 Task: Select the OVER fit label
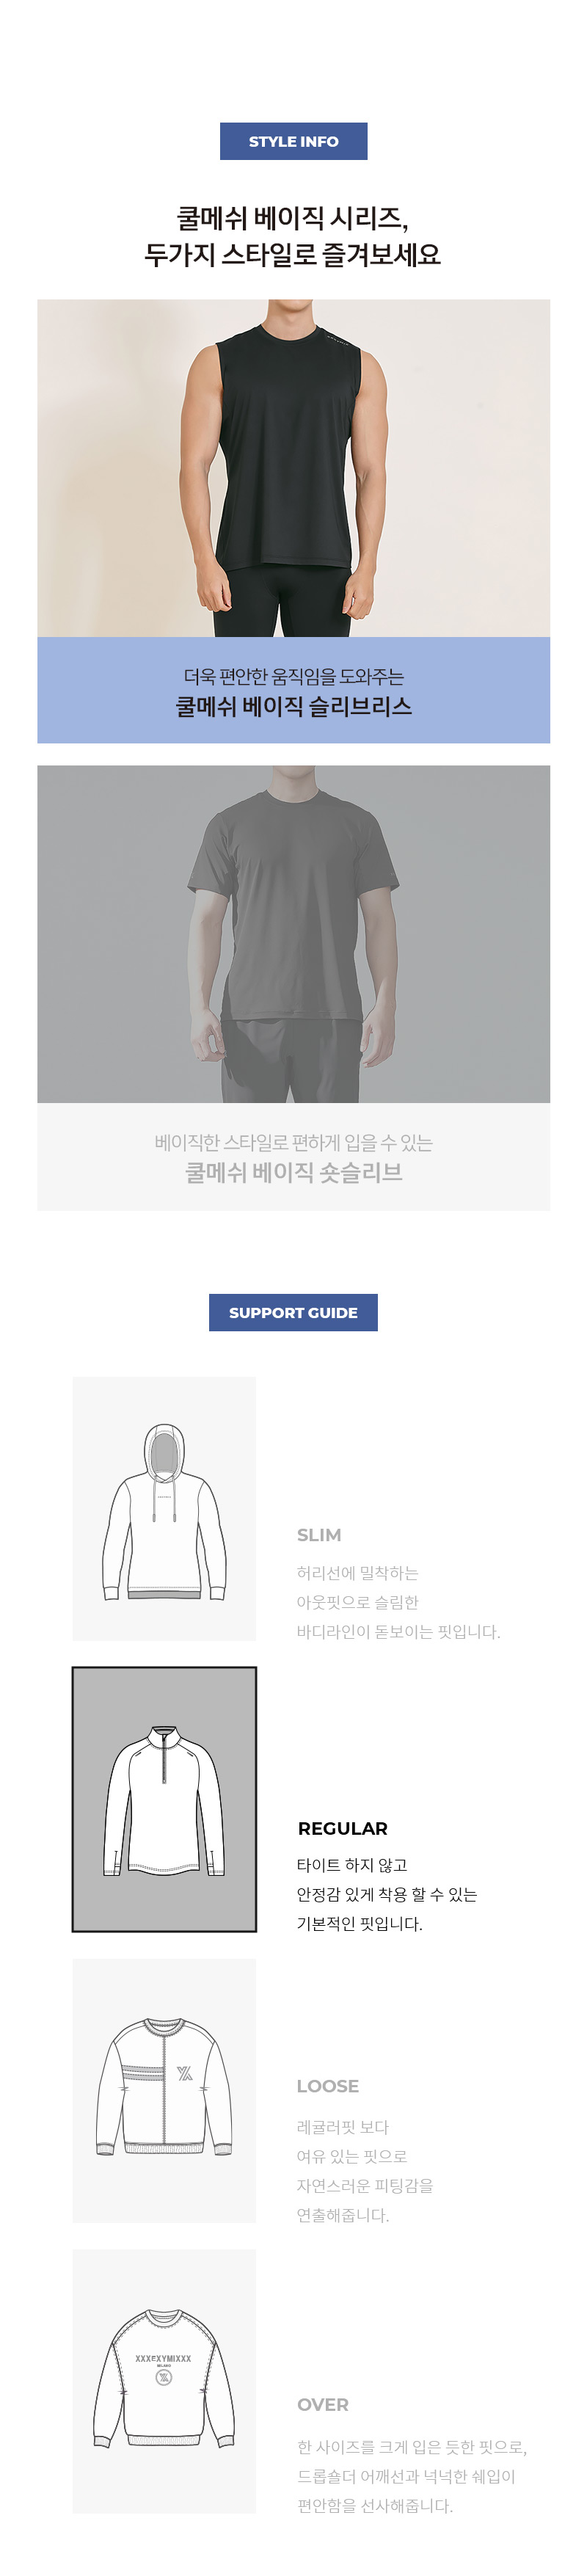click(323, 2405)
